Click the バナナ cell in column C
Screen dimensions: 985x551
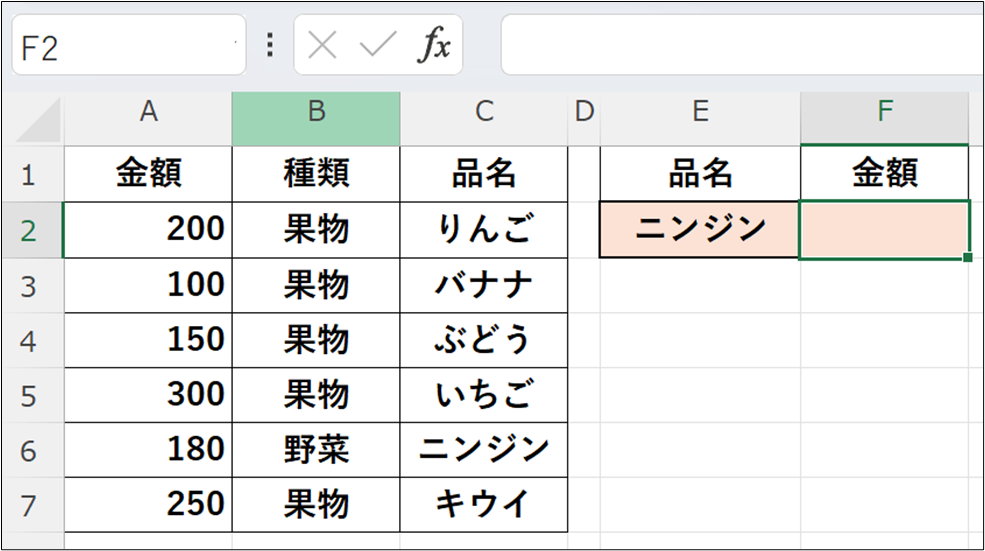tap(483, 286)
